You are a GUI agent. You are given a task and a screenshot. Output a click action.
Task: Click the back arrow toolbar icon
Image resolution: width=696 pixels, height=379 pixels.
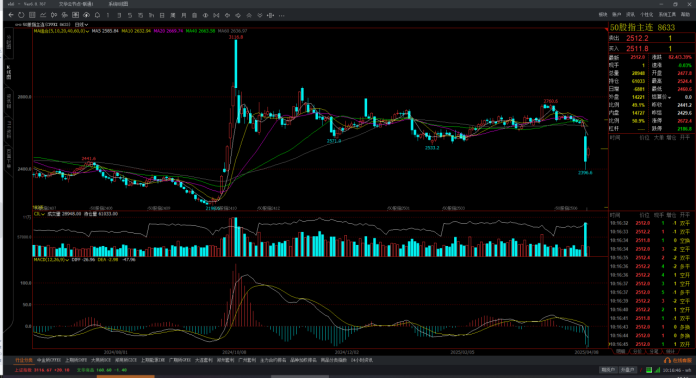pyautogui.click(x=11, y=15)
